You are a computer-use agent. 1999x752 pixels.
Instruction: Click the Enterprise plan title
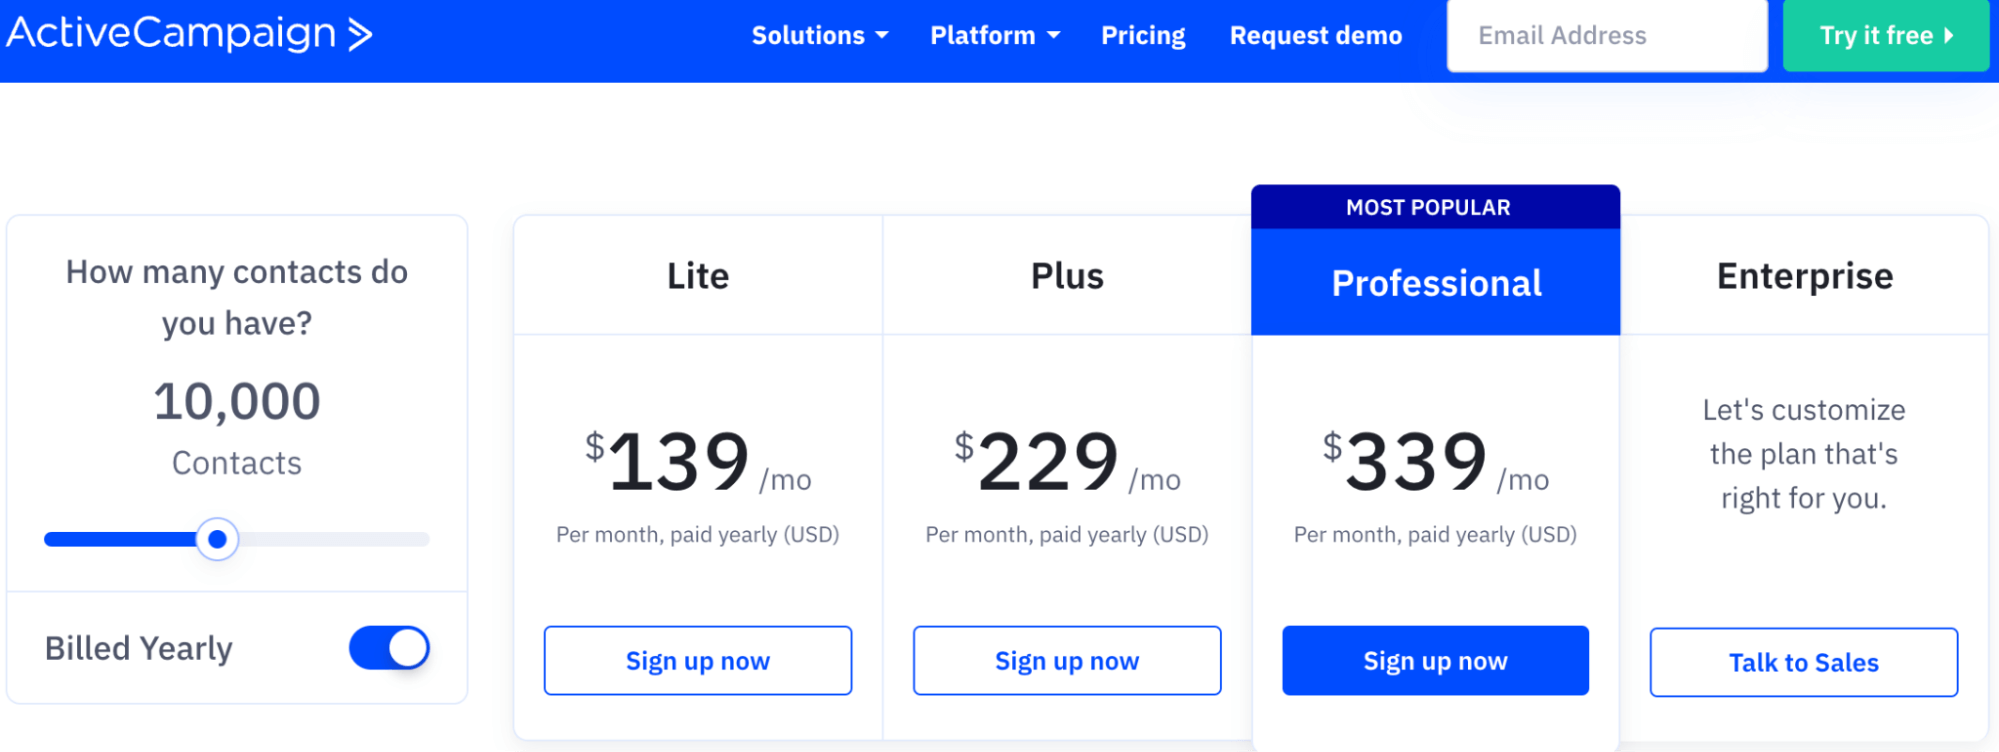1802,276
